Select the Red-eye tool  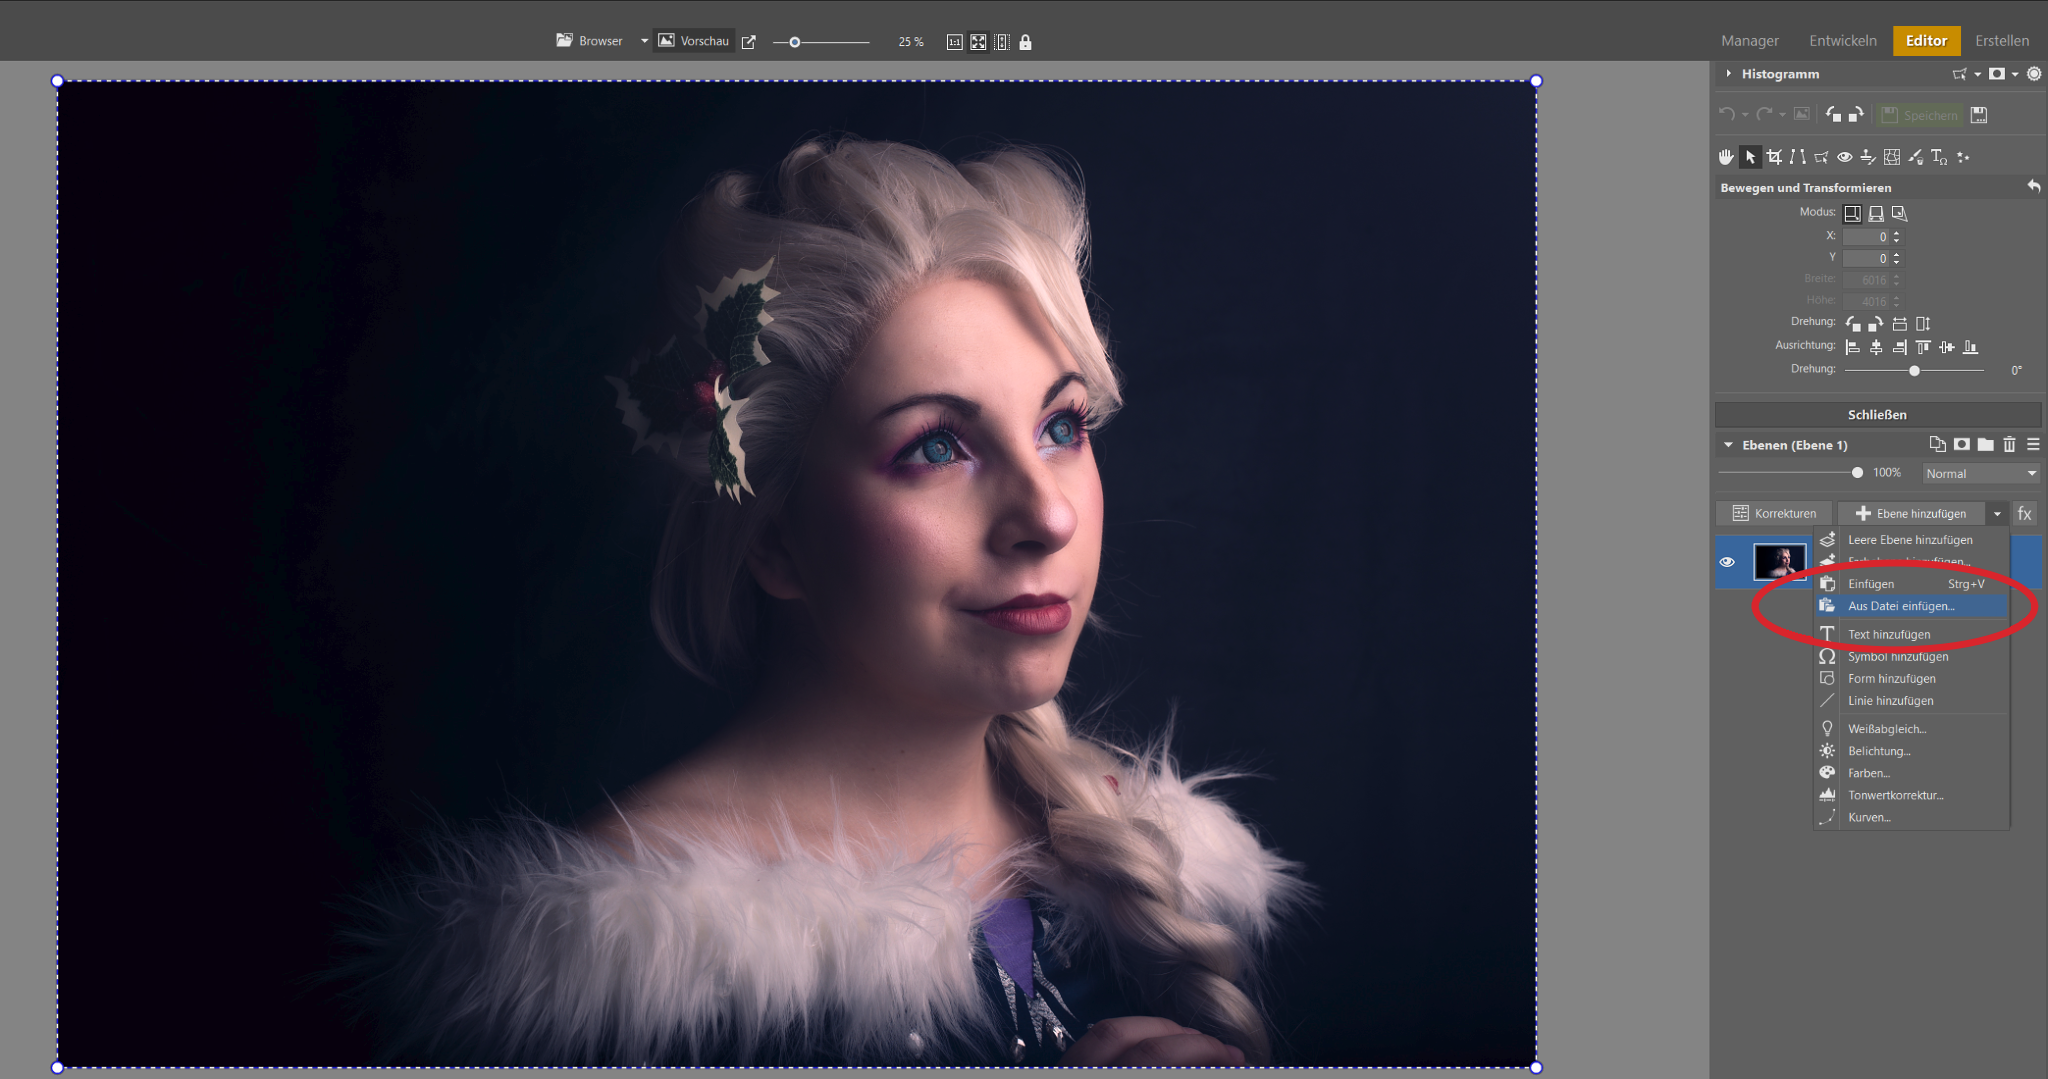pyautogui.click(x=1845, y=157)
